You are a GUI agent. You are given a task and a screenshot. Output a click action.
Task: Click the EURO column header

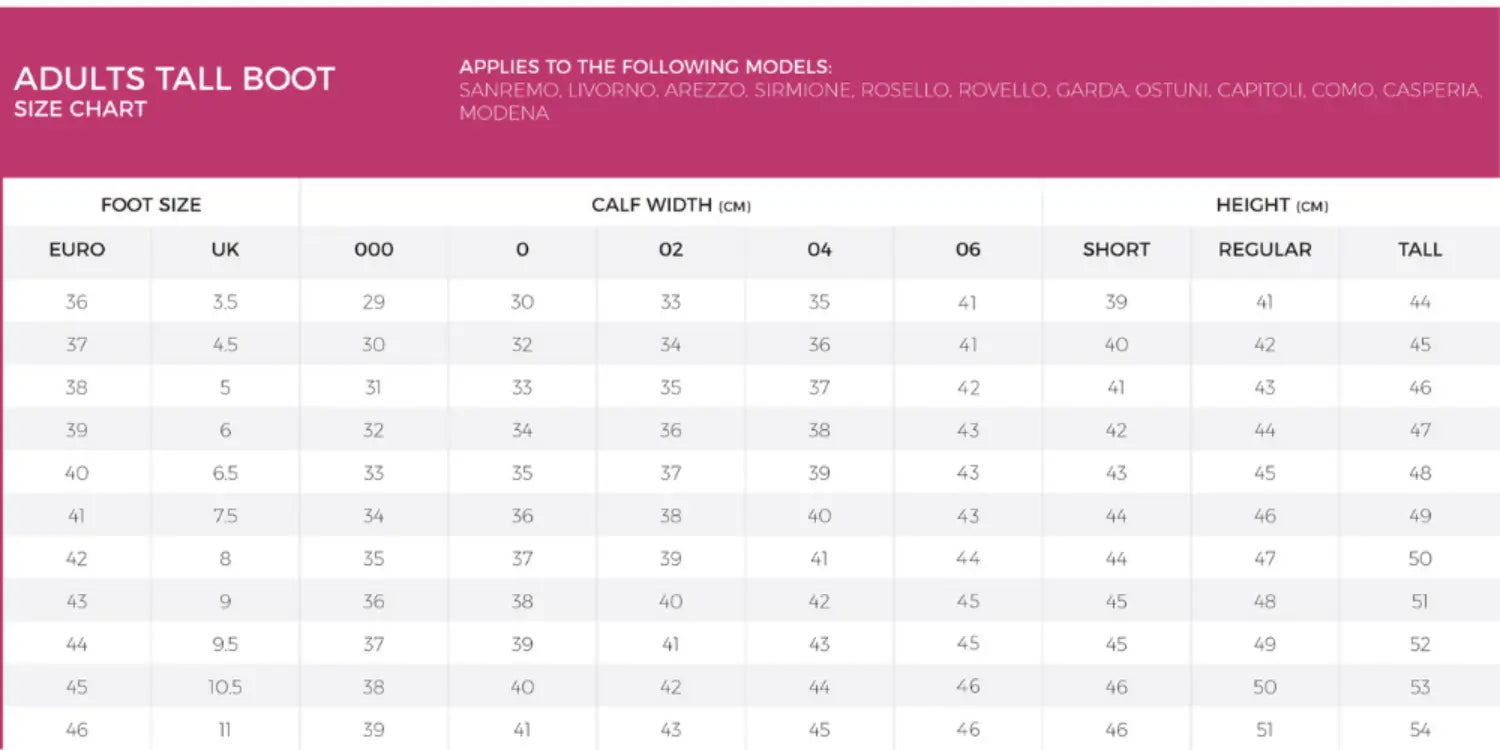point(77,250)
